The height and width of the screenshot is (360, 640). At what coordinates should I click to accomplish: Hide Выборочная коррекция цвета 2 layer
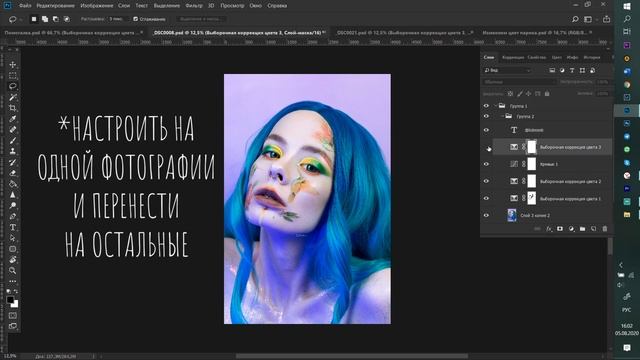point(486,181)
